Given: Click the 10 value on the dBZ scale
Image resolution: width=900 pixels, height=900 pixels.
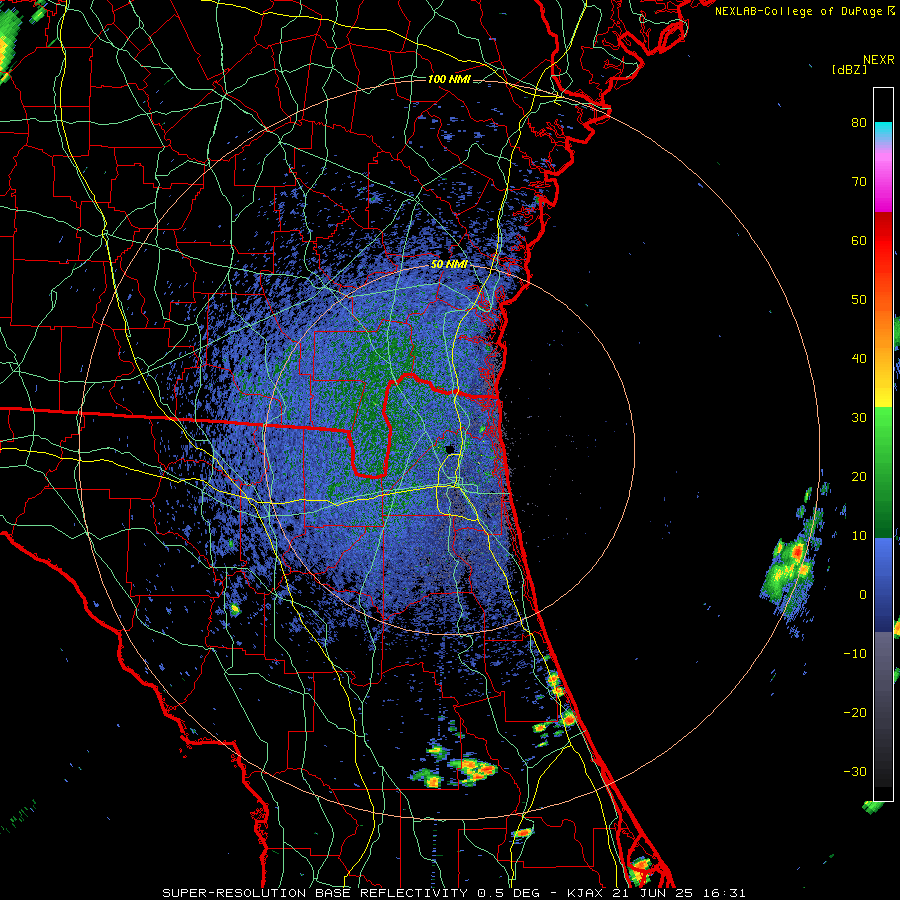Looking at the screenshot, I should click(x=859, y=536).
